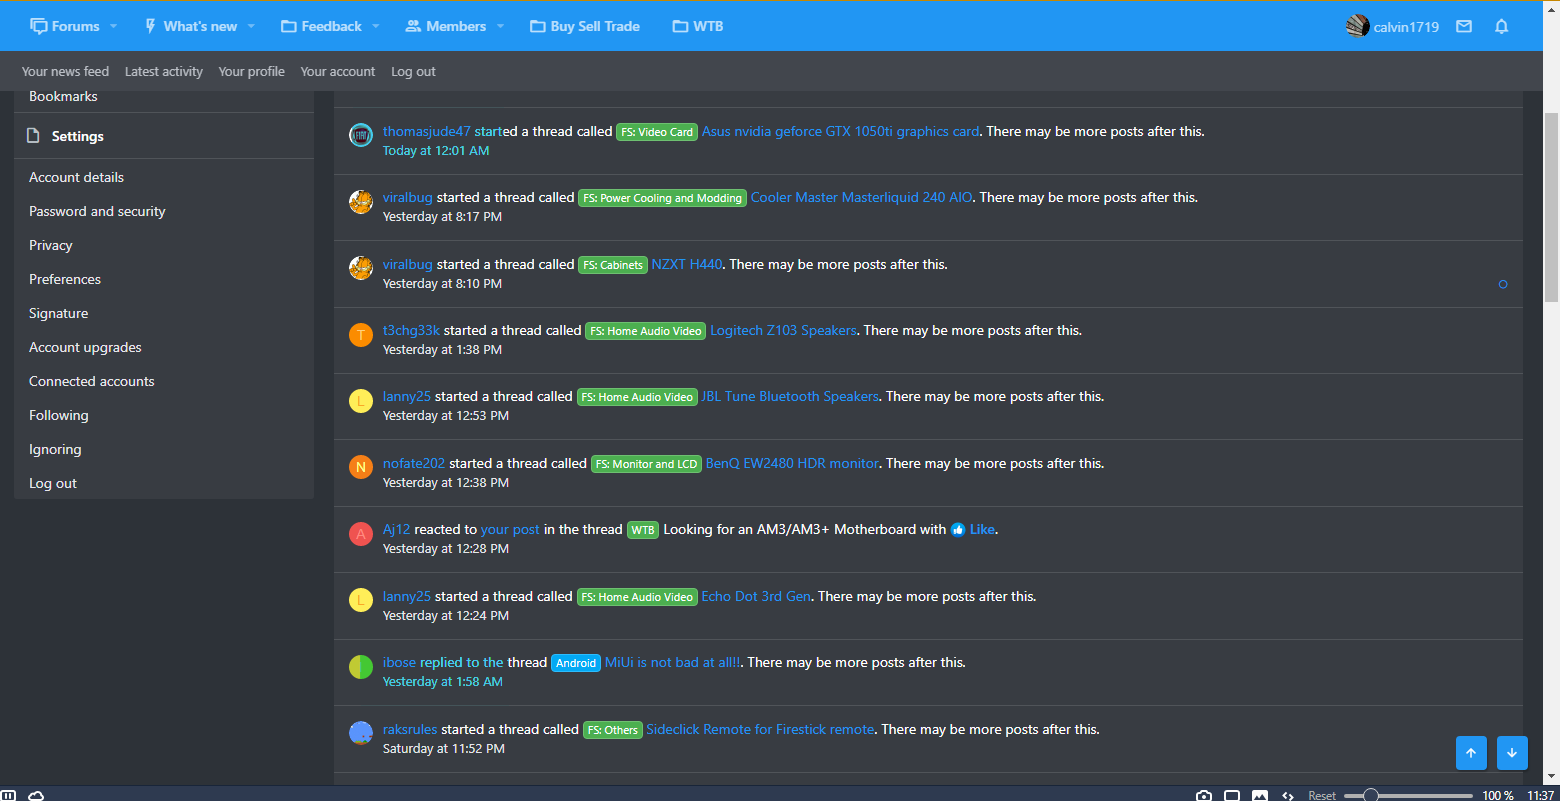Screen dimensions: 1560x801
Task: Click the camera capture icon in status bar
Action: [x=1204, y=796]
